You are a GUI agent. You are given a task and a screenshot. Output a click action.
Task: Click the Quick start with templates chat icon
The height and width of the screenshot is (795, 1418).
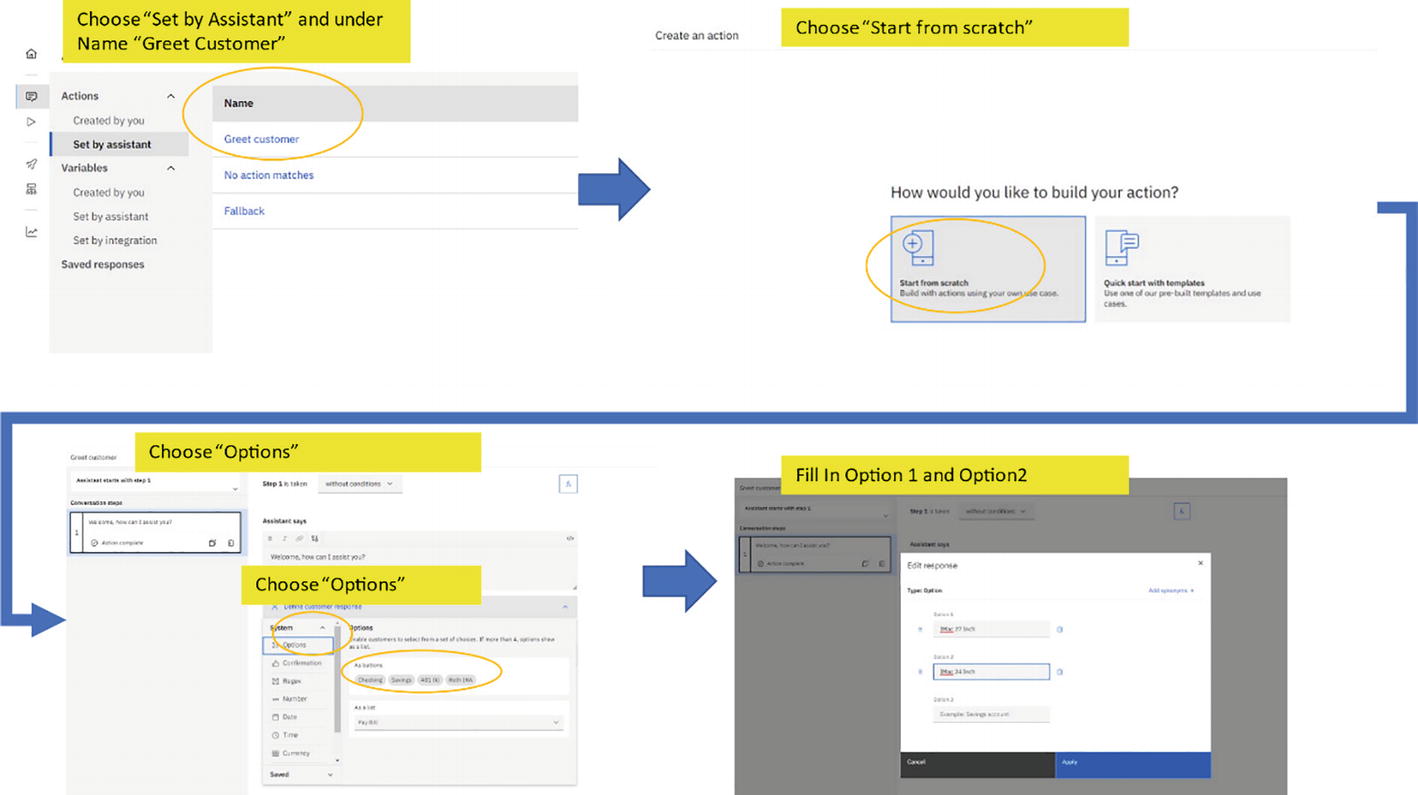[1121, 247]
